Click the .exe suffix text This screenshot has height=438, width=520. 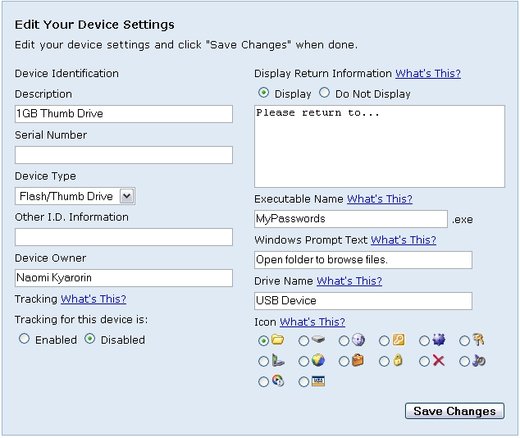tap(463, 220)
